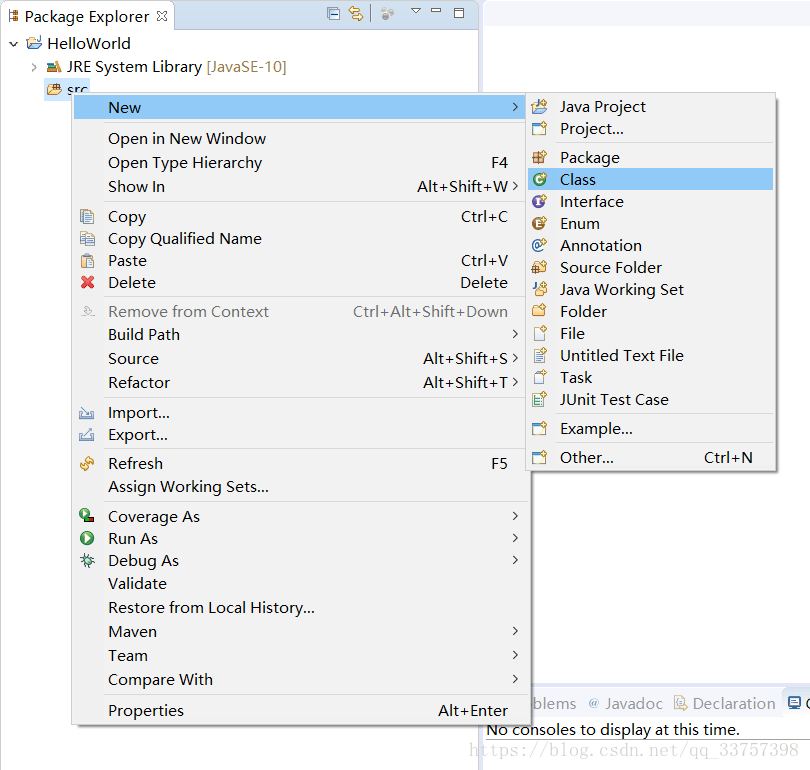Expand the Build Path submenu
The height and width of the screenshot is (770, 810).
pyautogui.click(x=143, y=334)
